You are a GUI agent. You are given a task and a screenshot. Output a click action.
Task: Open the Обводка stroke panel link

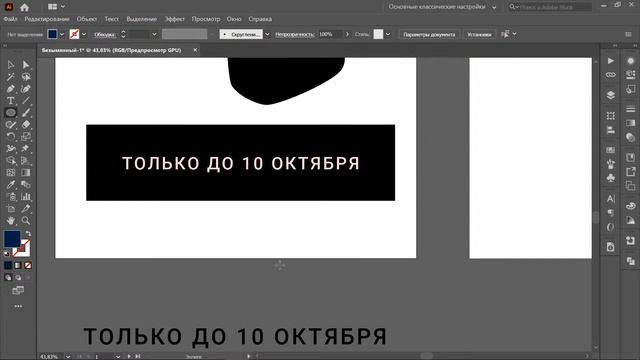[105, 35]
